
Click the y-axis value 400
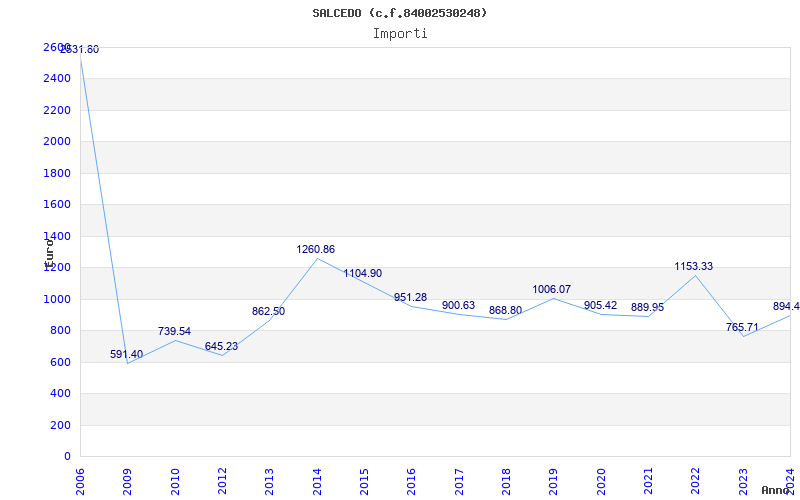61,394
